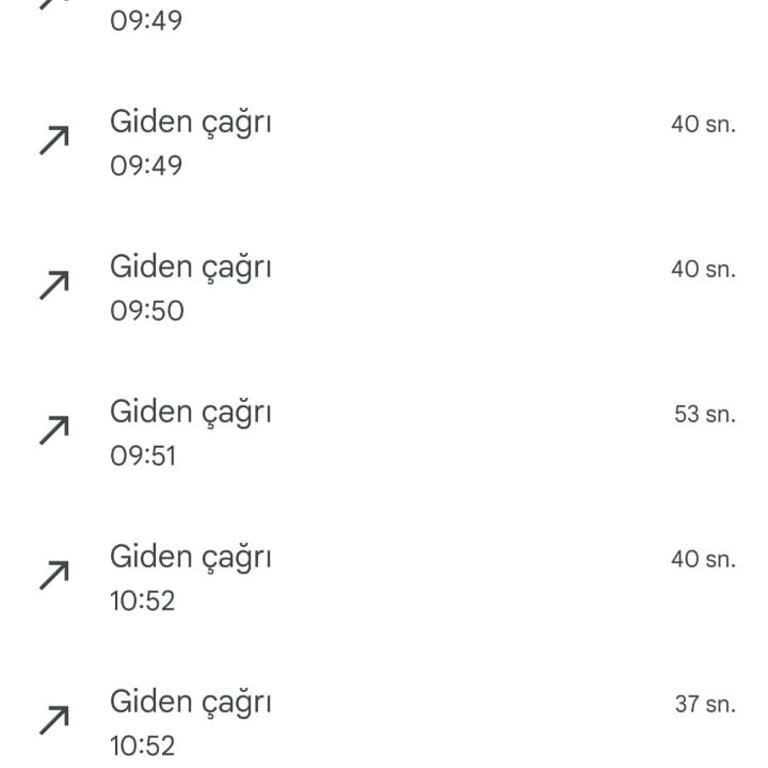Click the outgoing arrow icon of the 09:51 call

[54, 432]
